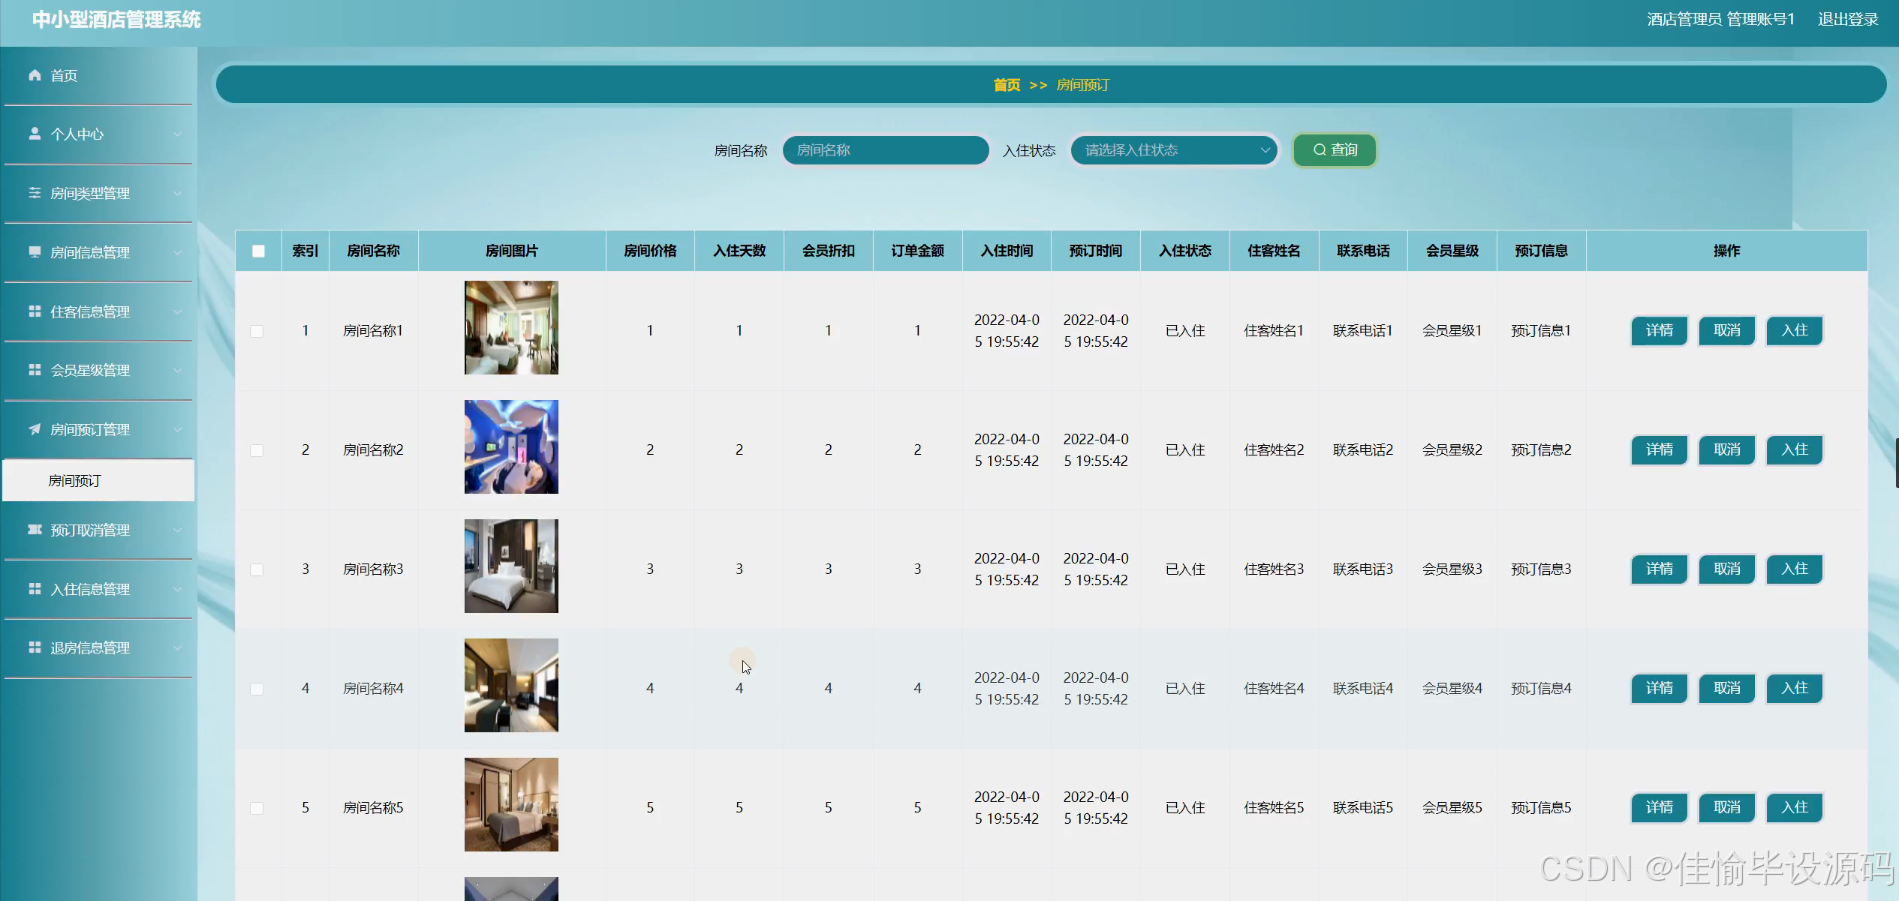The image size is (1899, 901).
Task: Open 详情 for 房间名称4
Action: 1659,688
